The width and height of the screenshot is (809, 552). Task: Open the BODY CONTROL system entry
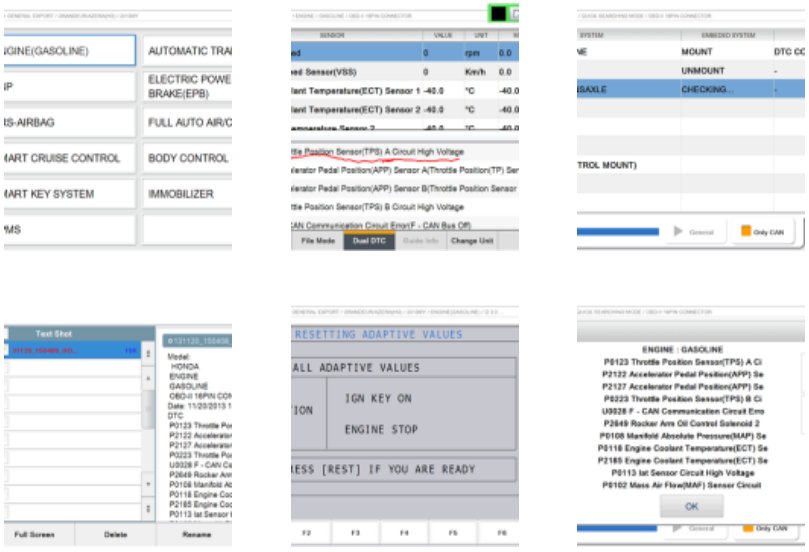[187, 158]
